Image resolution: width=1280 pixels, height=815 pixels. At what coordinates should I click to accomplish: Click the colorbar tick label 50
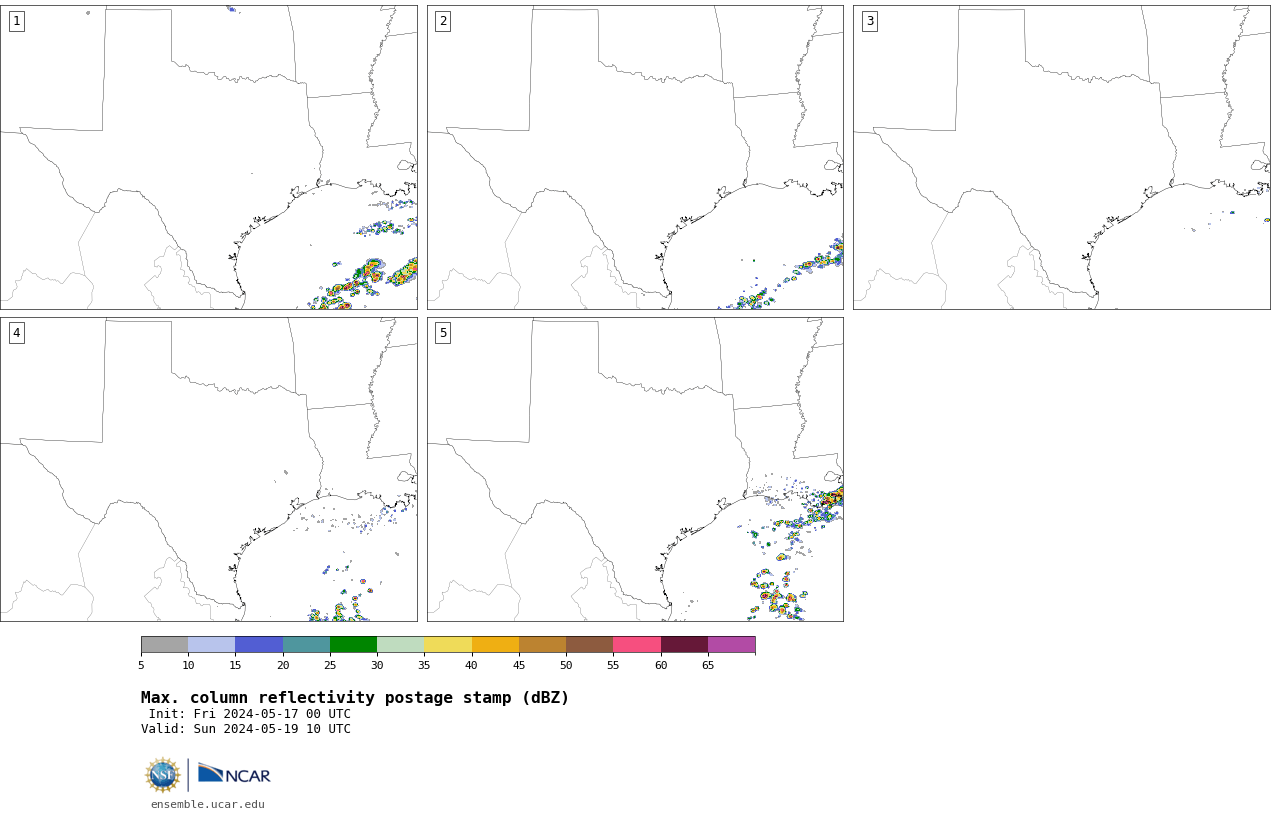coord(566,666)
